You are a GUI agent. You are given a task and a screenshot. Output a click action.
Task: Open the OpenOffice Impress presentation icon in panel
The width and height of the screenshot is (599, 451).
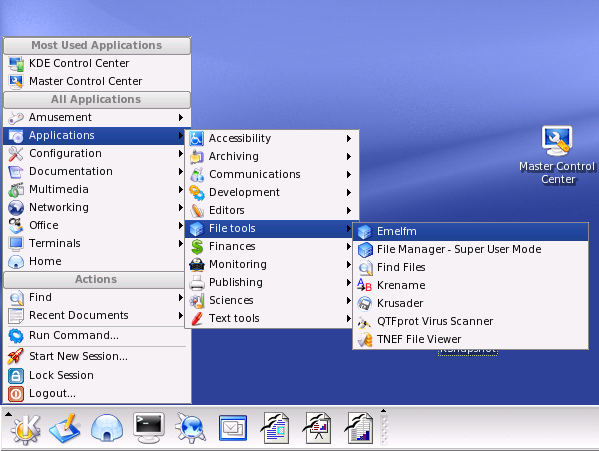click(x=317, y=428)
